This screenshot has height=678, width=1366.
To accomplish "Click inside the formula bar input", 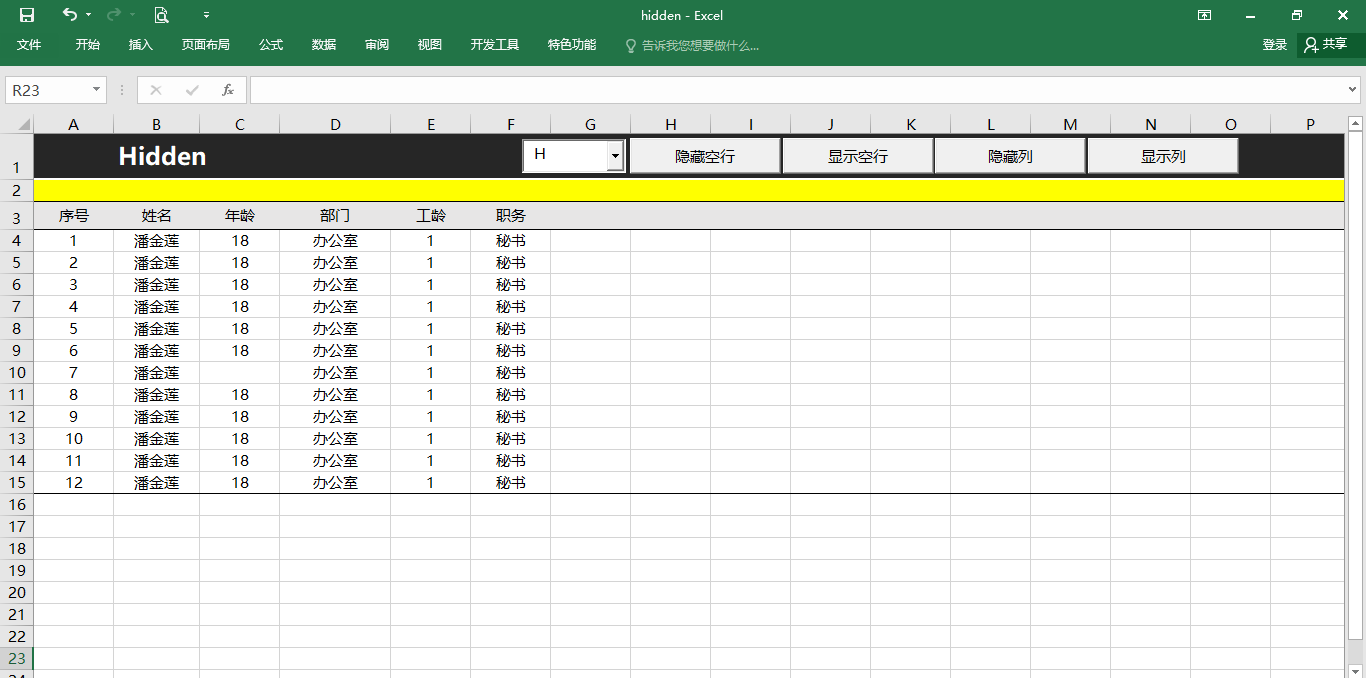I will (x=797, y=90).
